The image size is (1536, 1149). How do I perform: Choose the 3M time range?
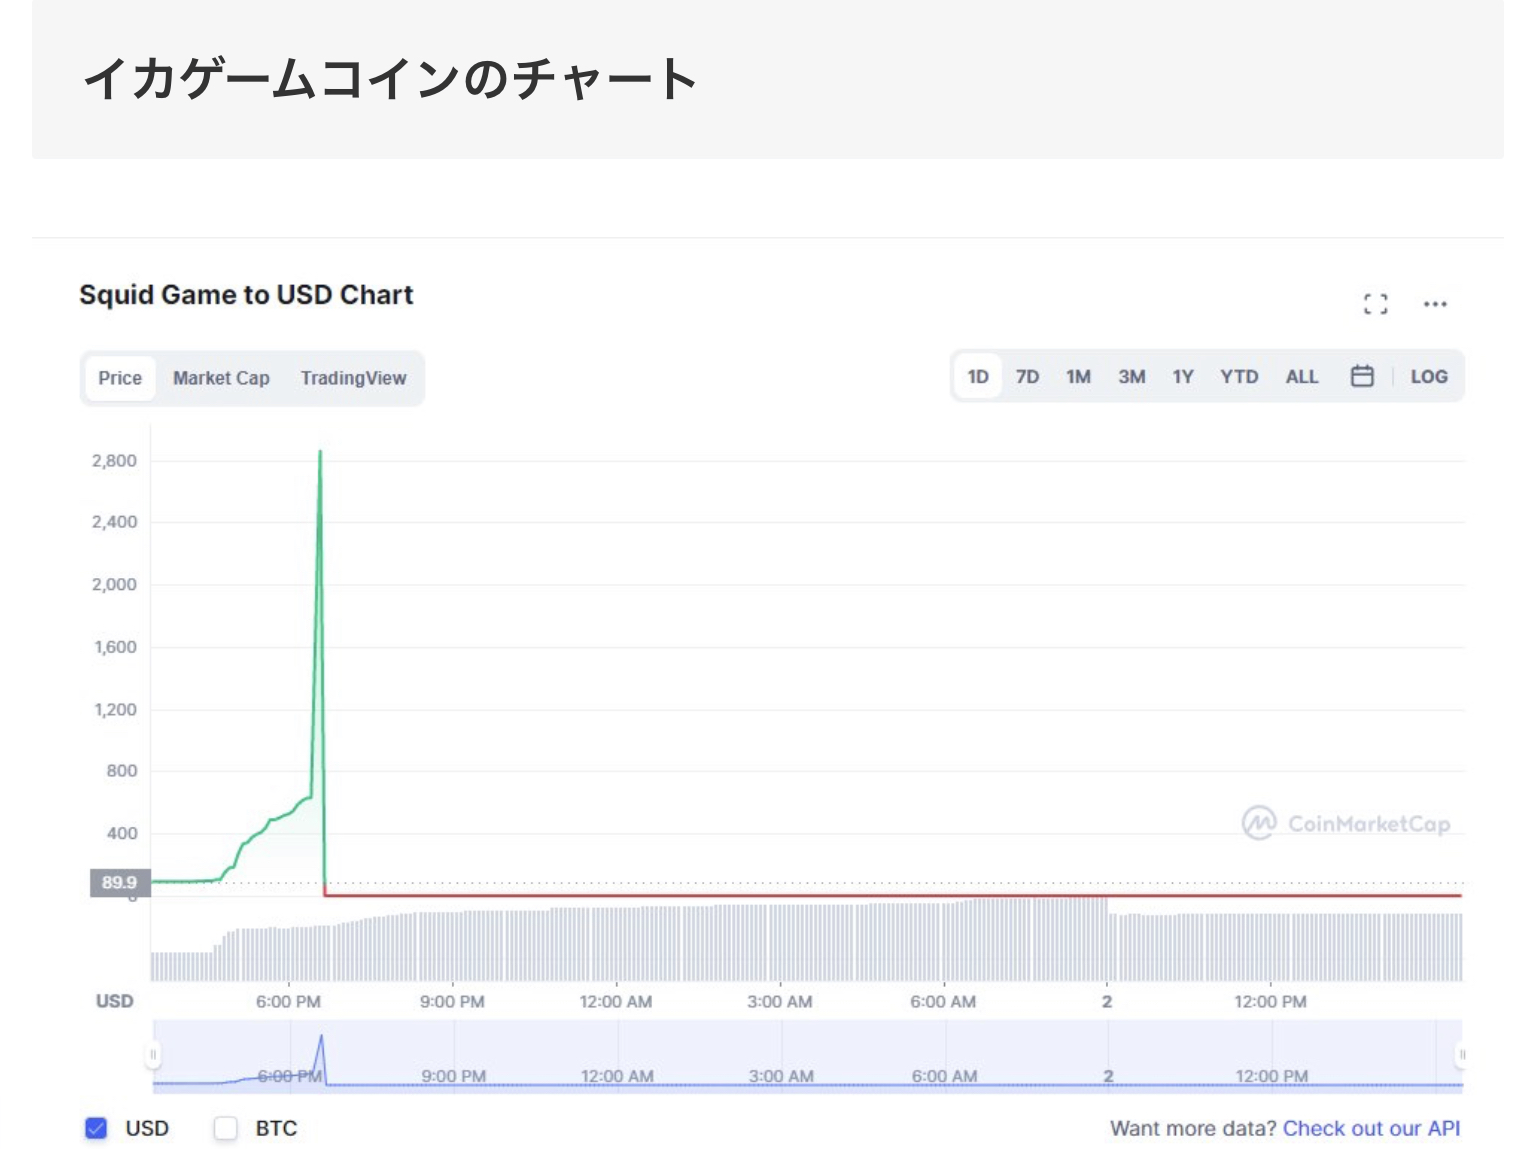pos(1131,377)
